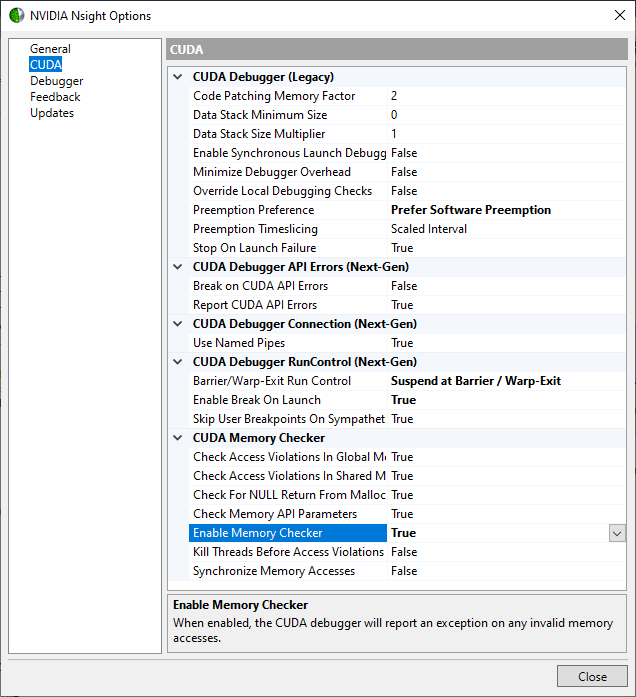The height and width of the screenshot is (697, 636).
Task: Select the Preemption Timeslicing property
Action: pos(288,229)
